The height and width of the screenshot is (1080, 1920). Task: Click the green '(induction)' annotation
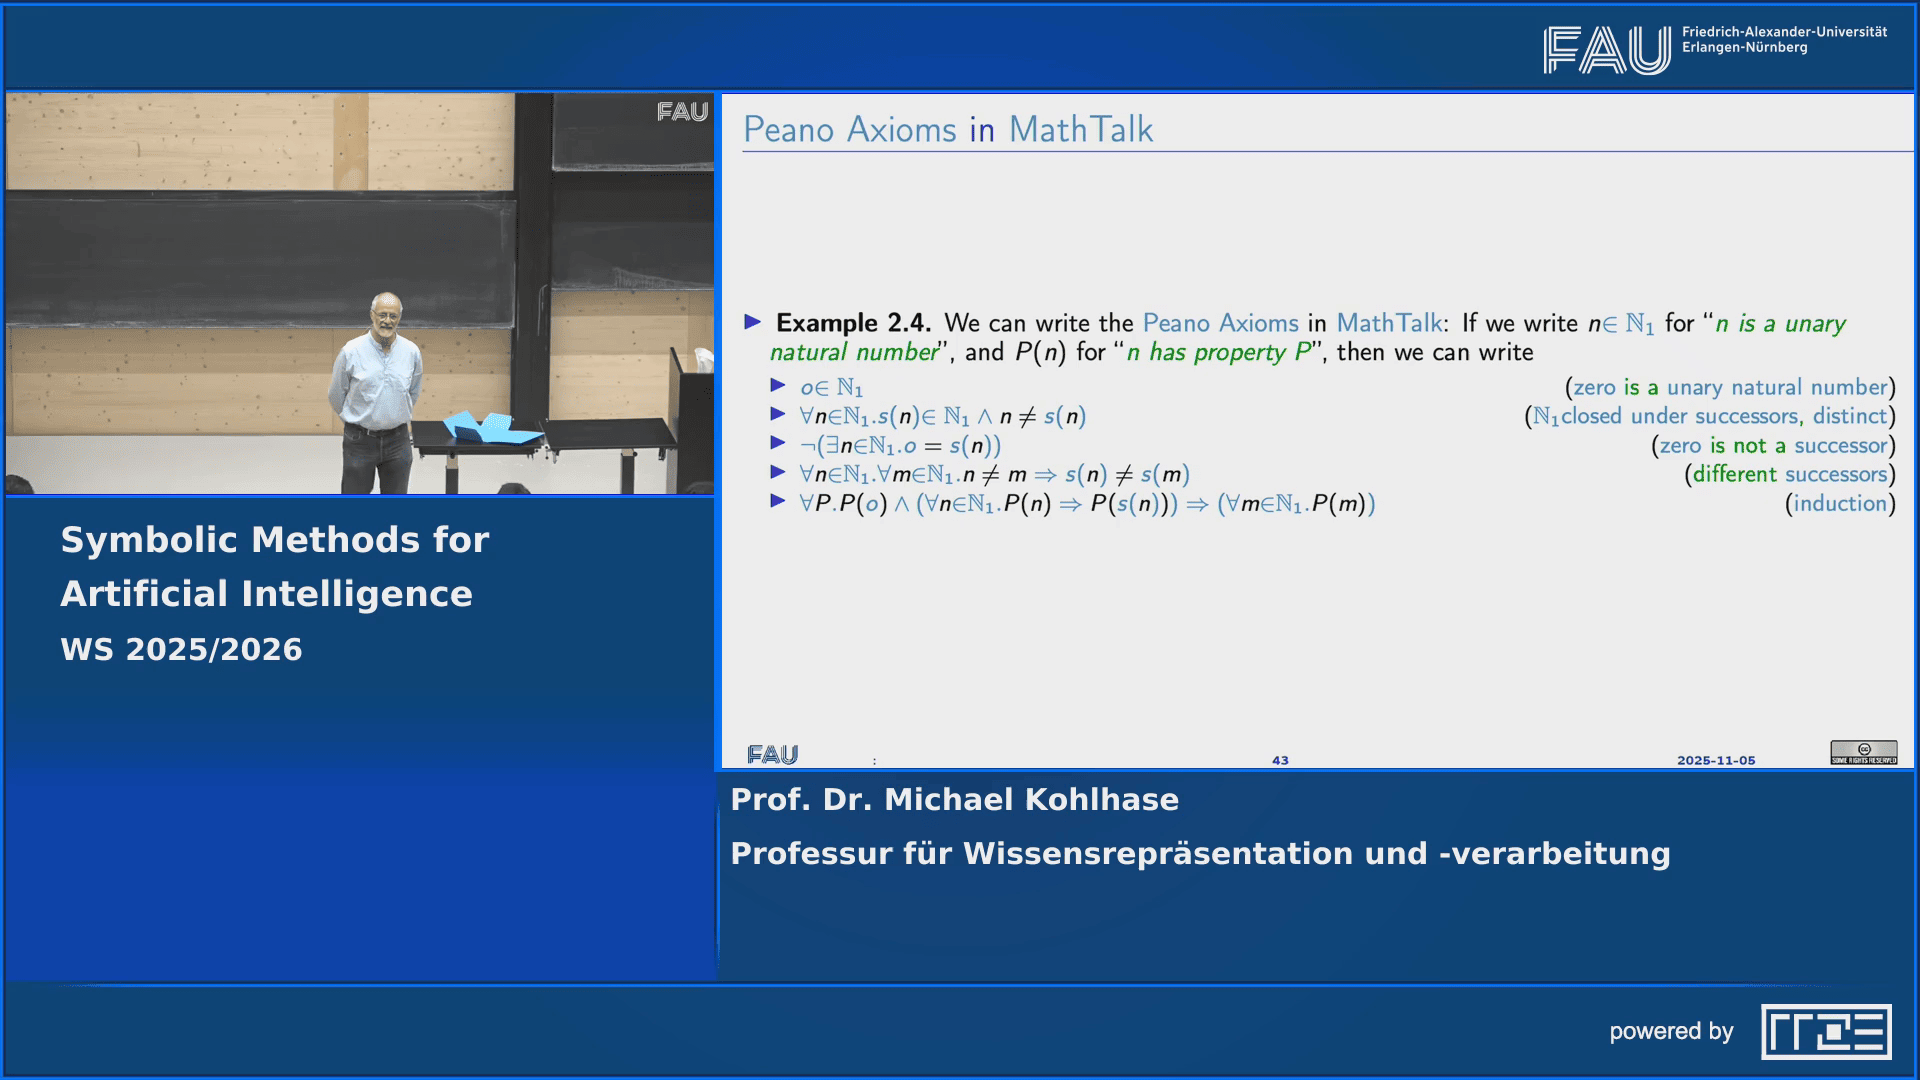[1840, 504]
